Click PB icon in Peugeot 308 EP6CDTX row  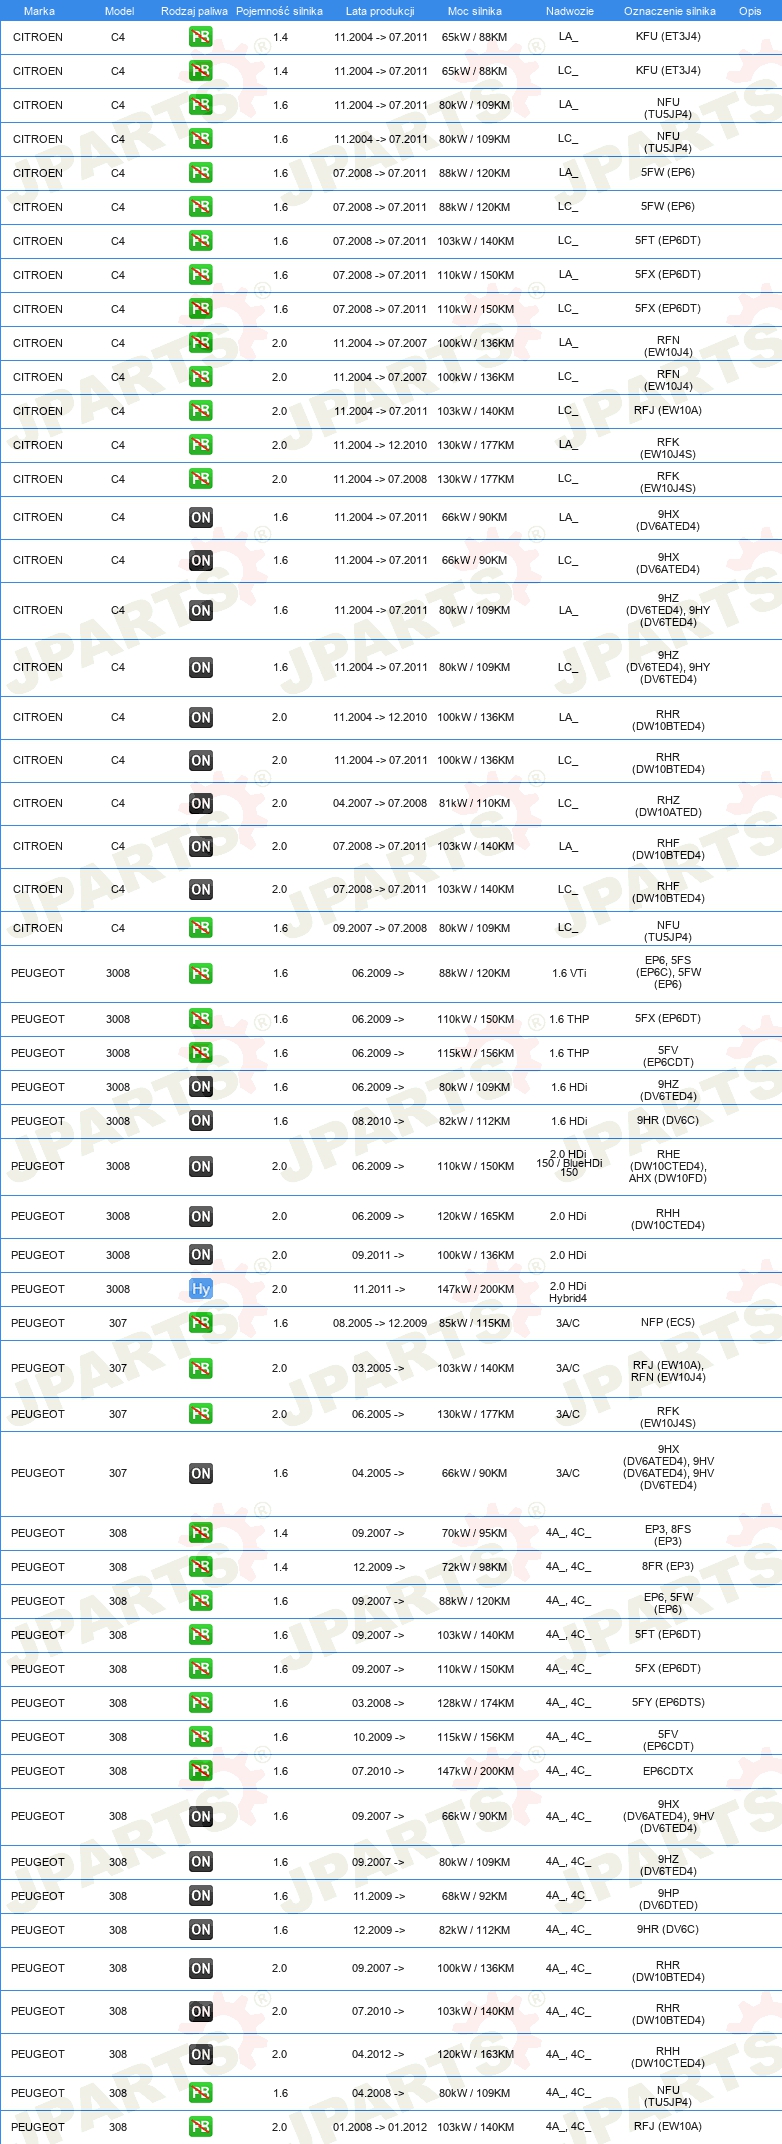click(x=201, y=1771)
